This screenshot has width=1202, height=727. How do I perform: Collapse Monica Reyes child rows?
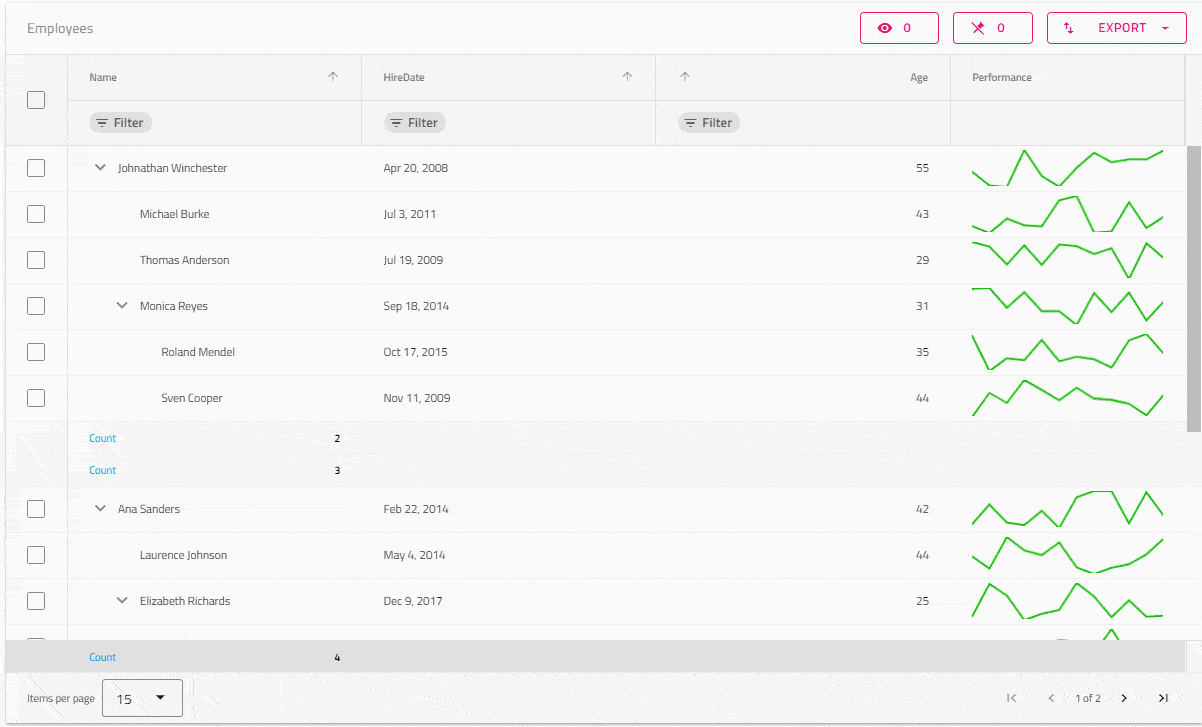click(122, 306)
